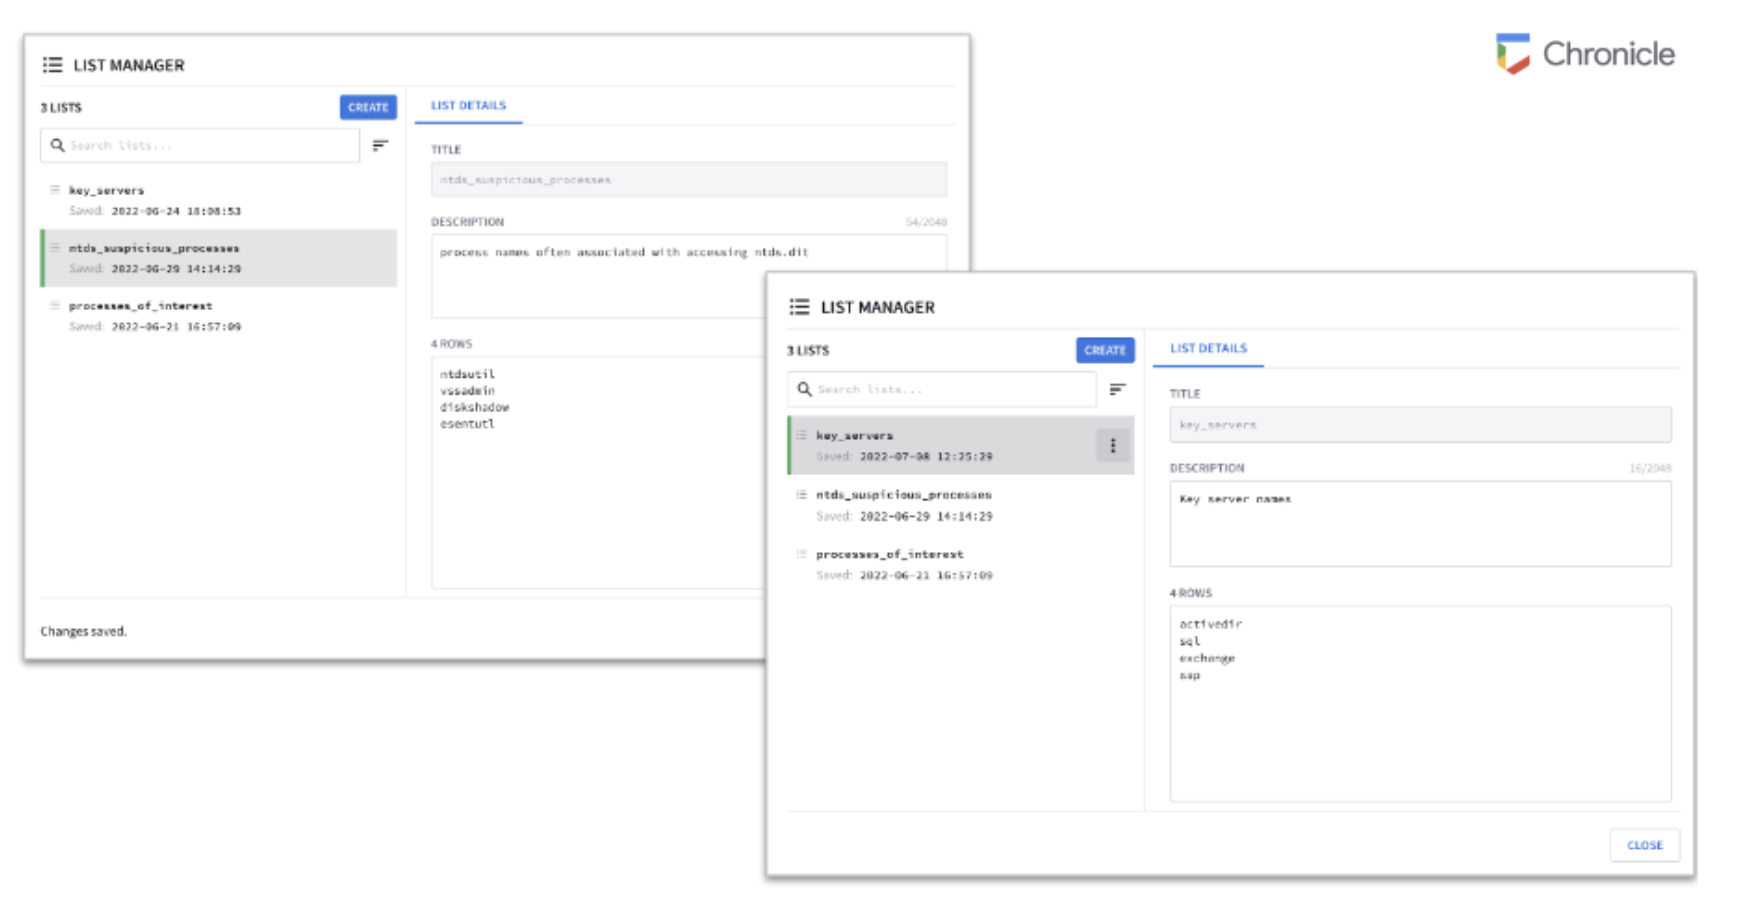1760x898 pixels.
Task: Click the search magnifier icon in the back panel
Action: tap(57, 146)
